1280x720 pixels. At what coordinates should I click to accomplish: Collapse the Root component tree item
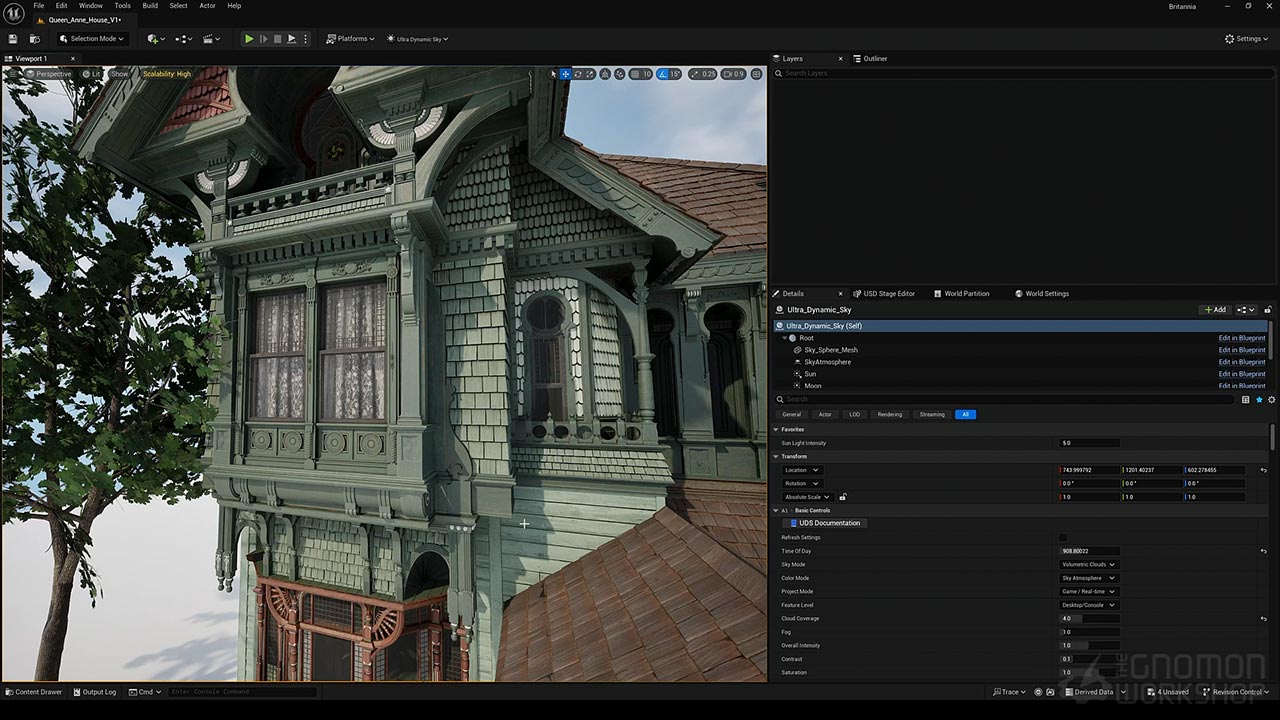point(785,338)
